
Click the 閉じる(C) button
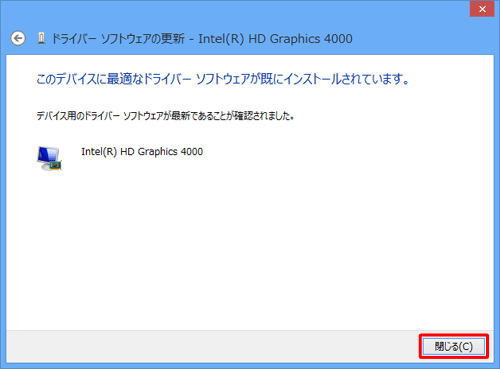(454, 347)
